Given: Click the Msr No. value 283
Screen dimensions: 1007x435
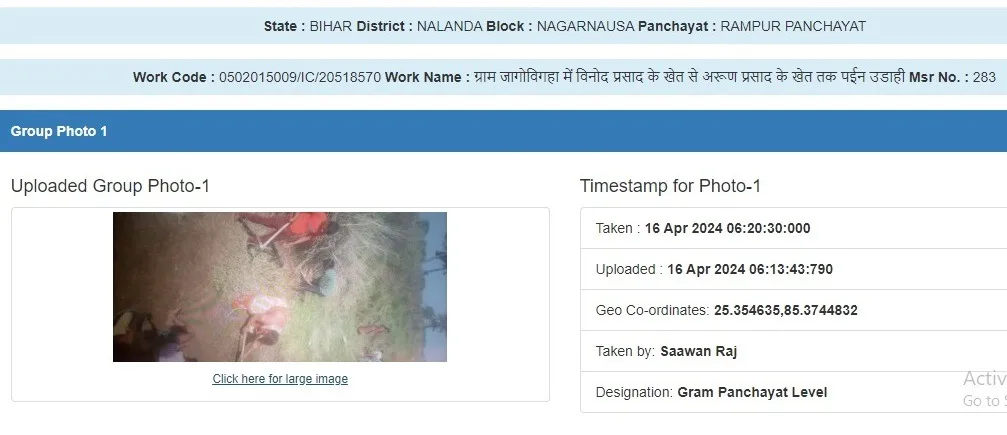Looking at the screenshot, I should tap(984, 77).
